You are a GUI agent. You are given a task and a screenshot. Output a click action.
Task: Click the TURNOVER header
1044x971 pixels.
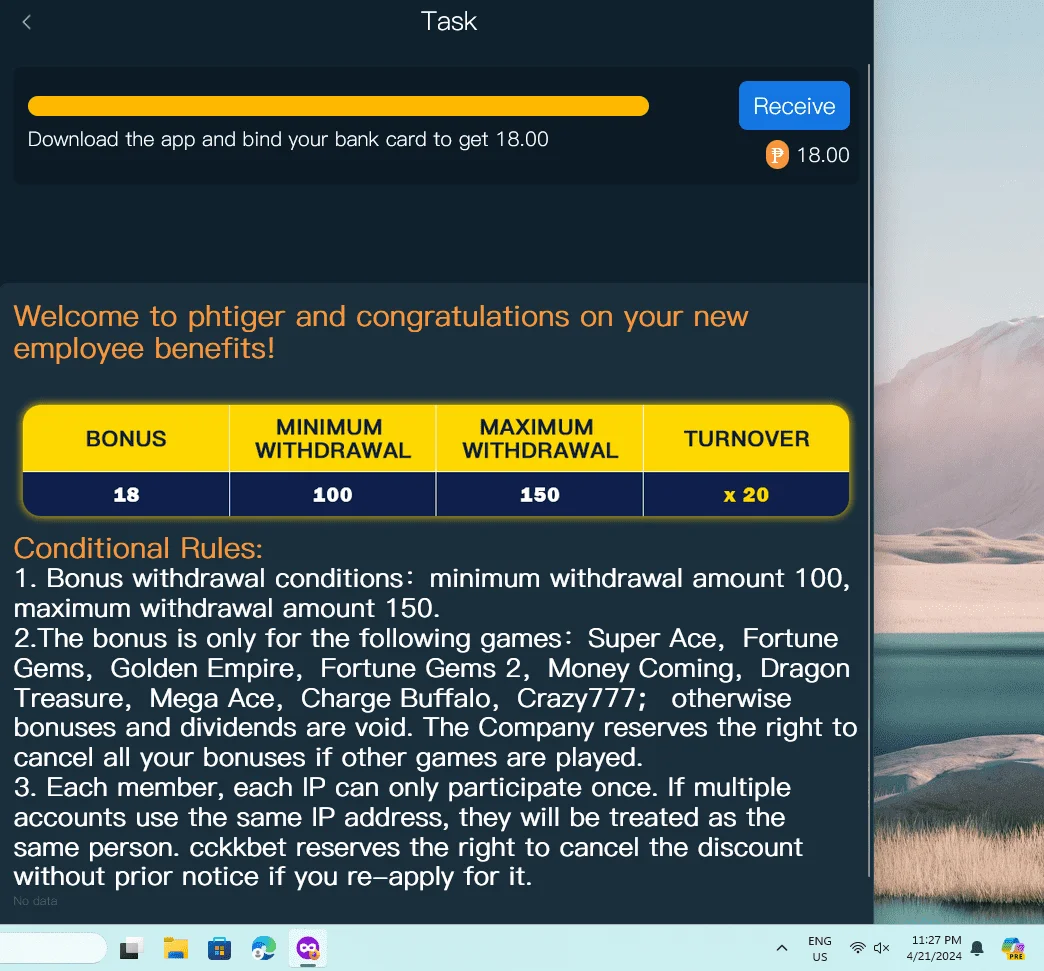click(x=746, y=439)
